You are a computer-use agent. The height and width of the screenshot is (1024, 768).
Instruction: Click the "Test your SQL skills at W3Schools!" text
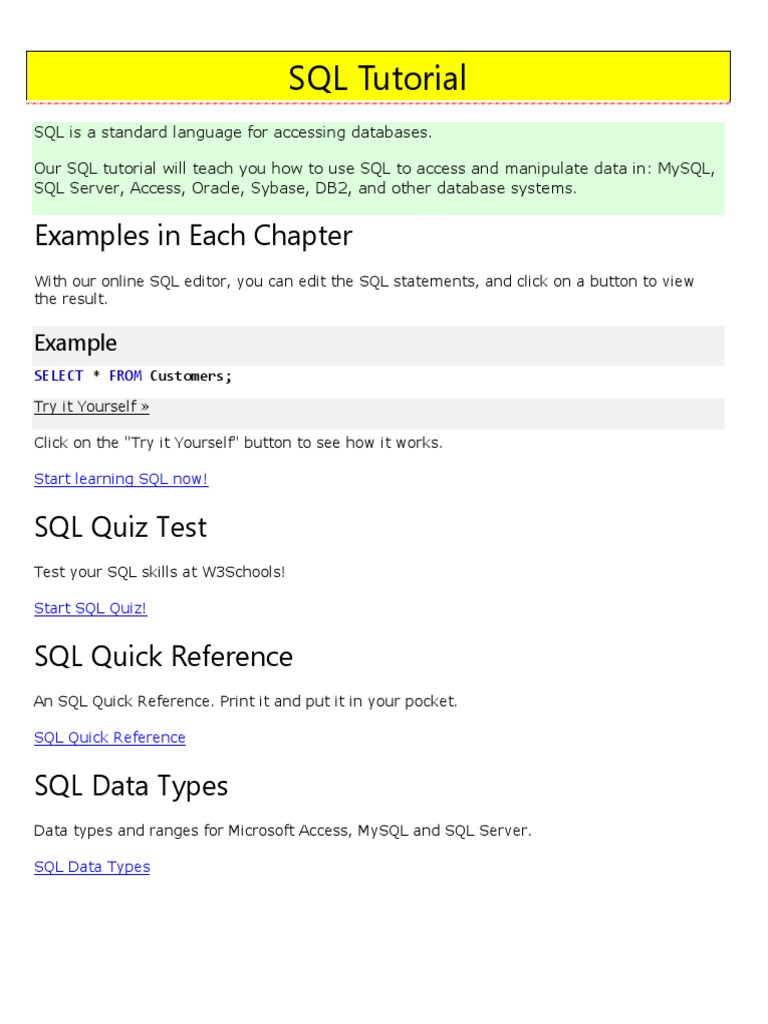(160, 572)
